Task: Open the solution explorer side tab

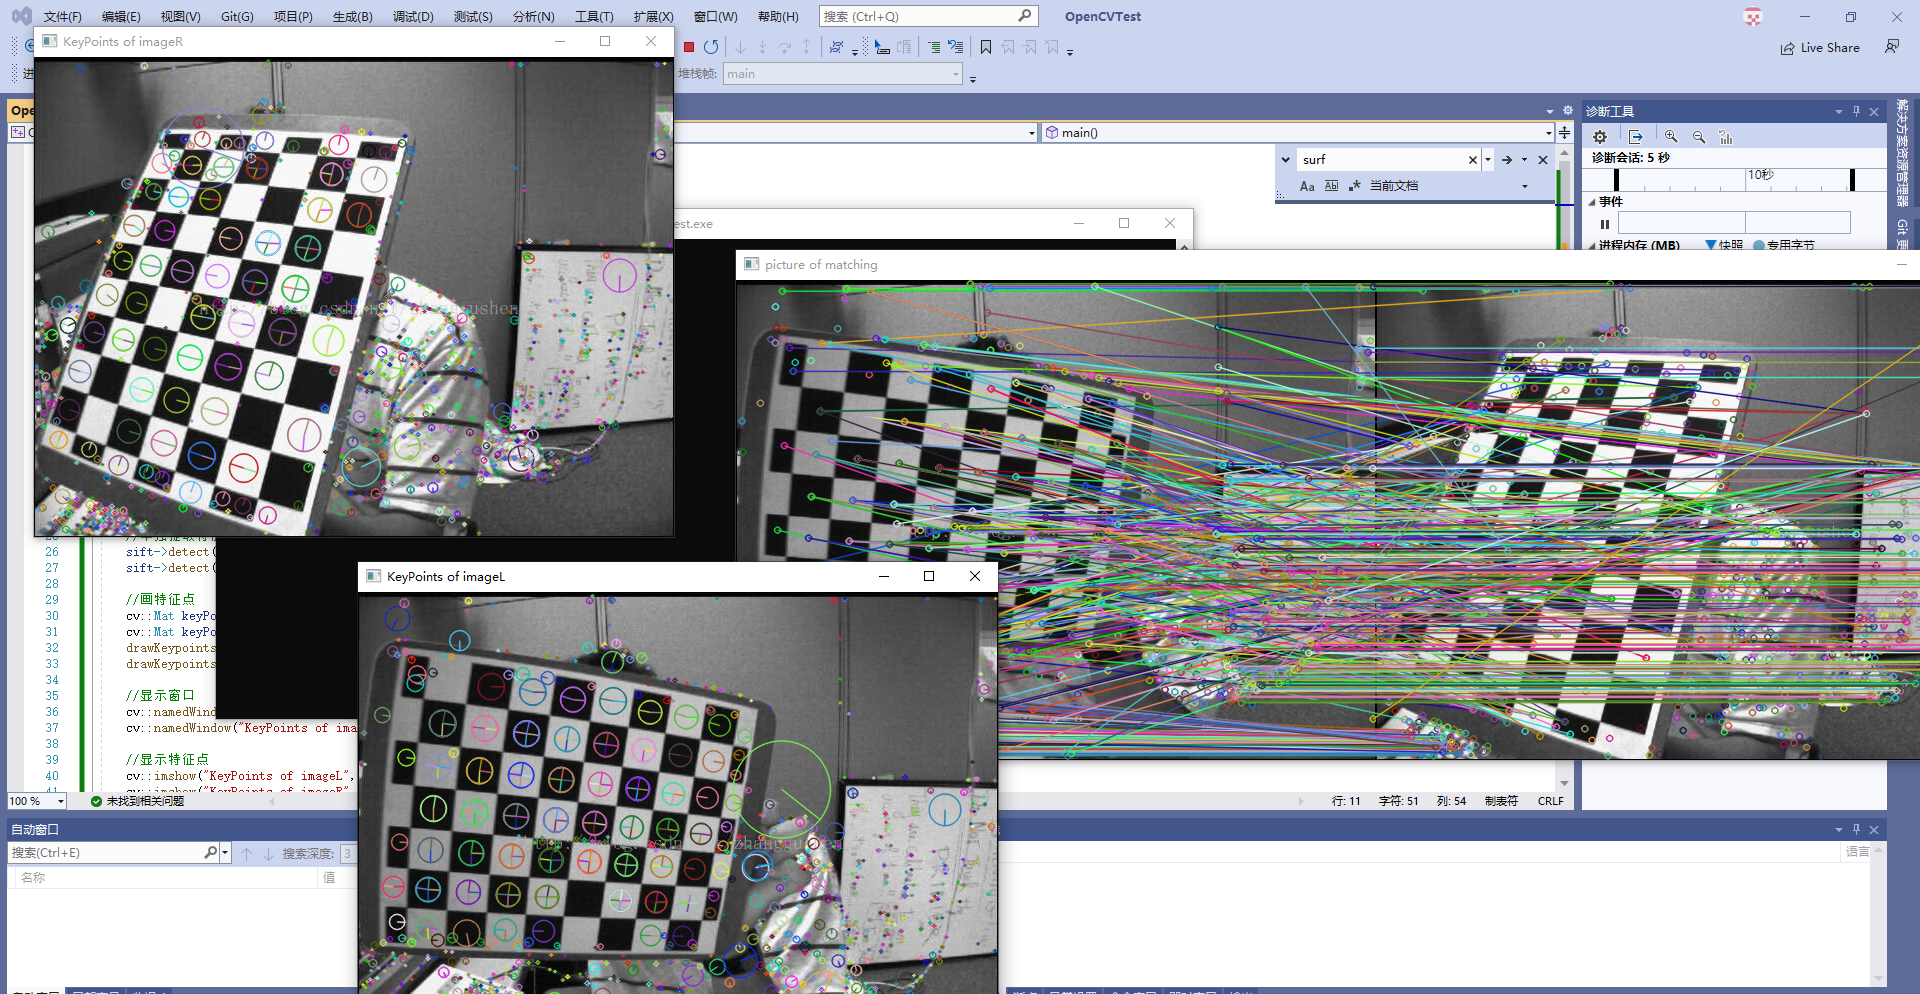Action: pyautogui.click(x=1902, y=153)
